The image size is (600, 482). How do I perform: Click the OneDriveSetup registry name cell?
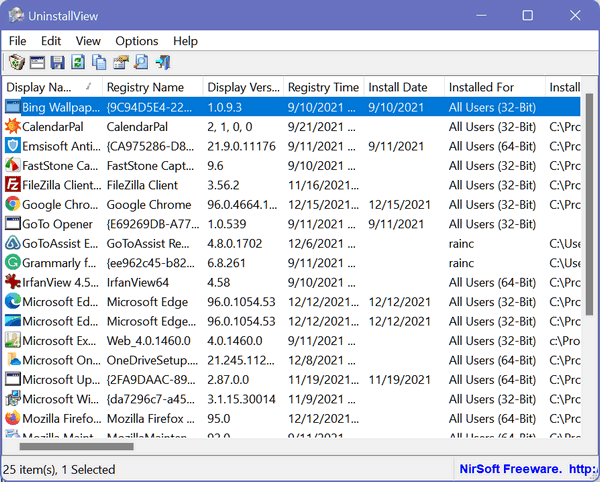click(152, 360)
